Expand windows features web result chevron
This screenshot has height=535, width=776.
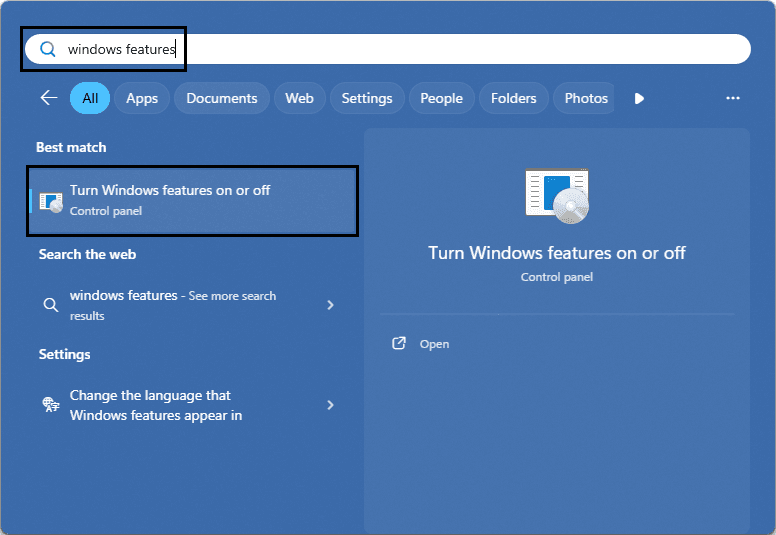[x=330, y=305]
